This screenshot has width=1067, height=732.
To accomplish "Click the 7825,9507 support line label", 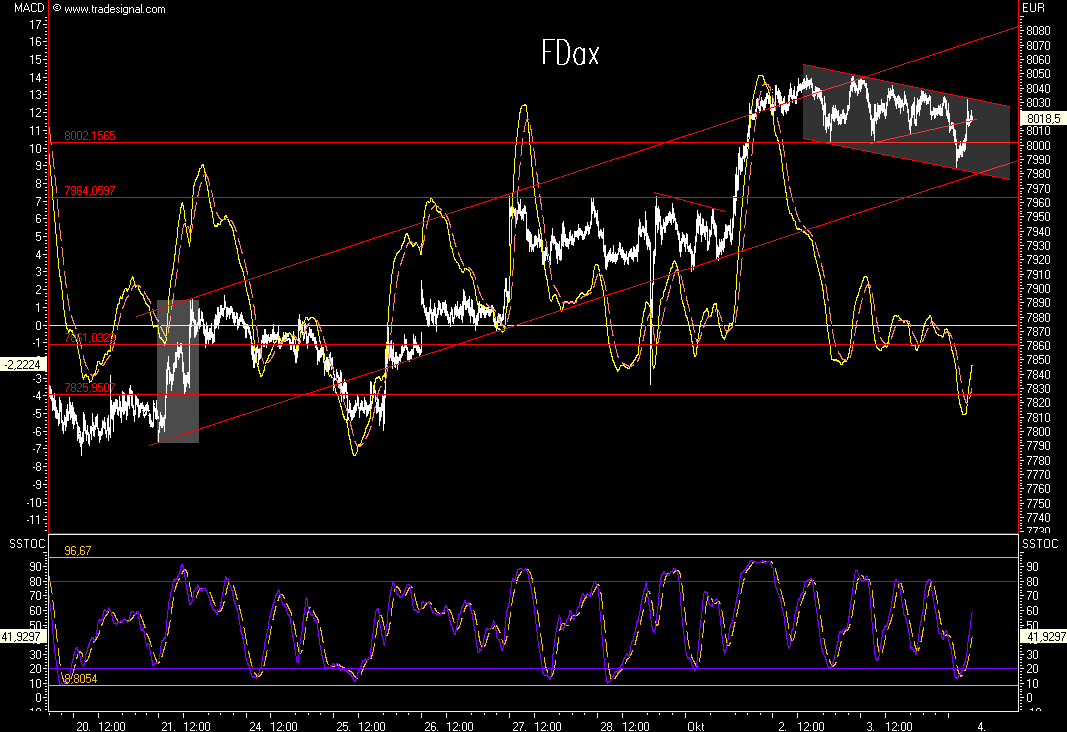I will 90,388.
